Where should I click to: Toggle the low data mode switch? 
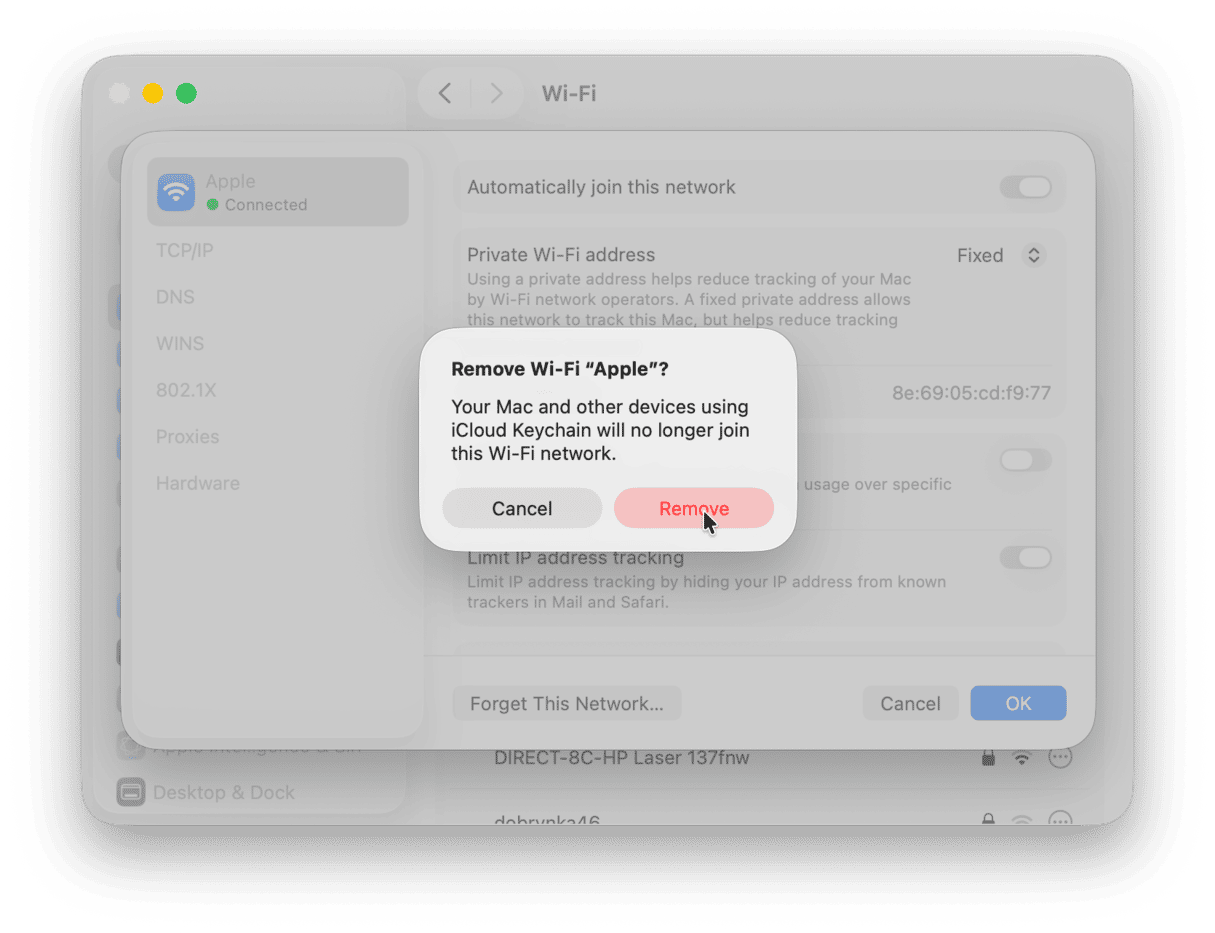coord(1026,459)
